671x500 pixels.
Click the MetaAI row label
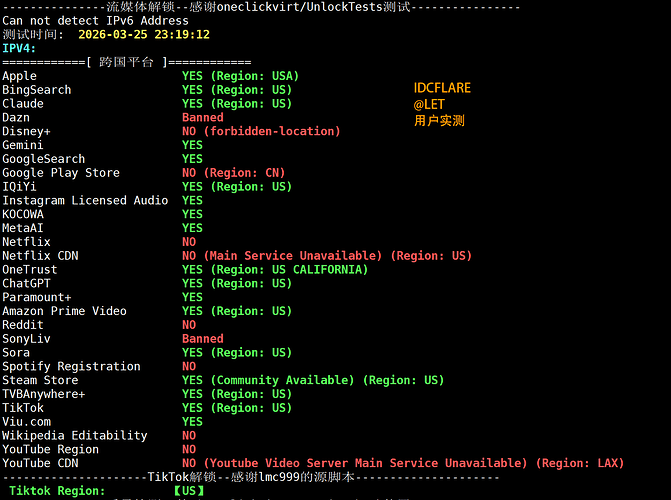pyautogui.click(x=23, y=228)
